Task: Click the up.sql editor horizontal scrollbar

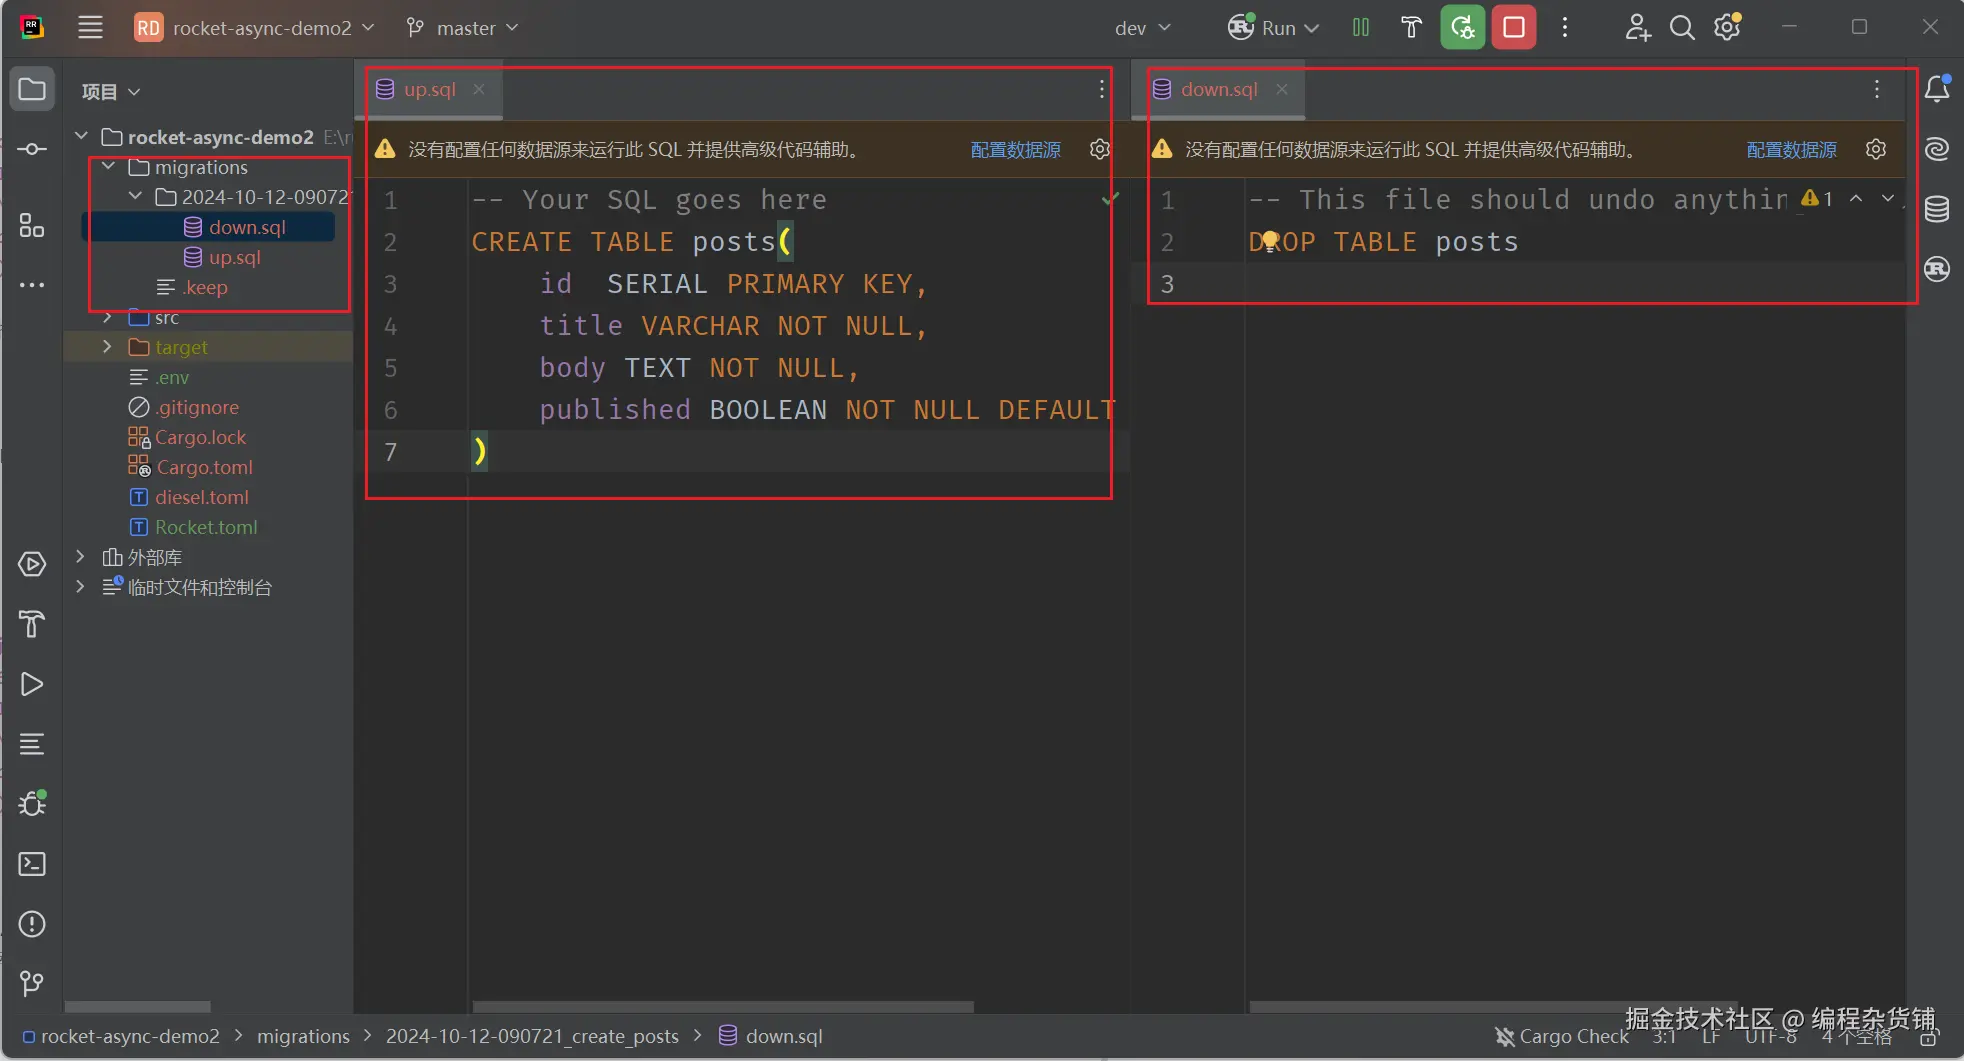Action: pyautogui.click(x=722, y=1007)
